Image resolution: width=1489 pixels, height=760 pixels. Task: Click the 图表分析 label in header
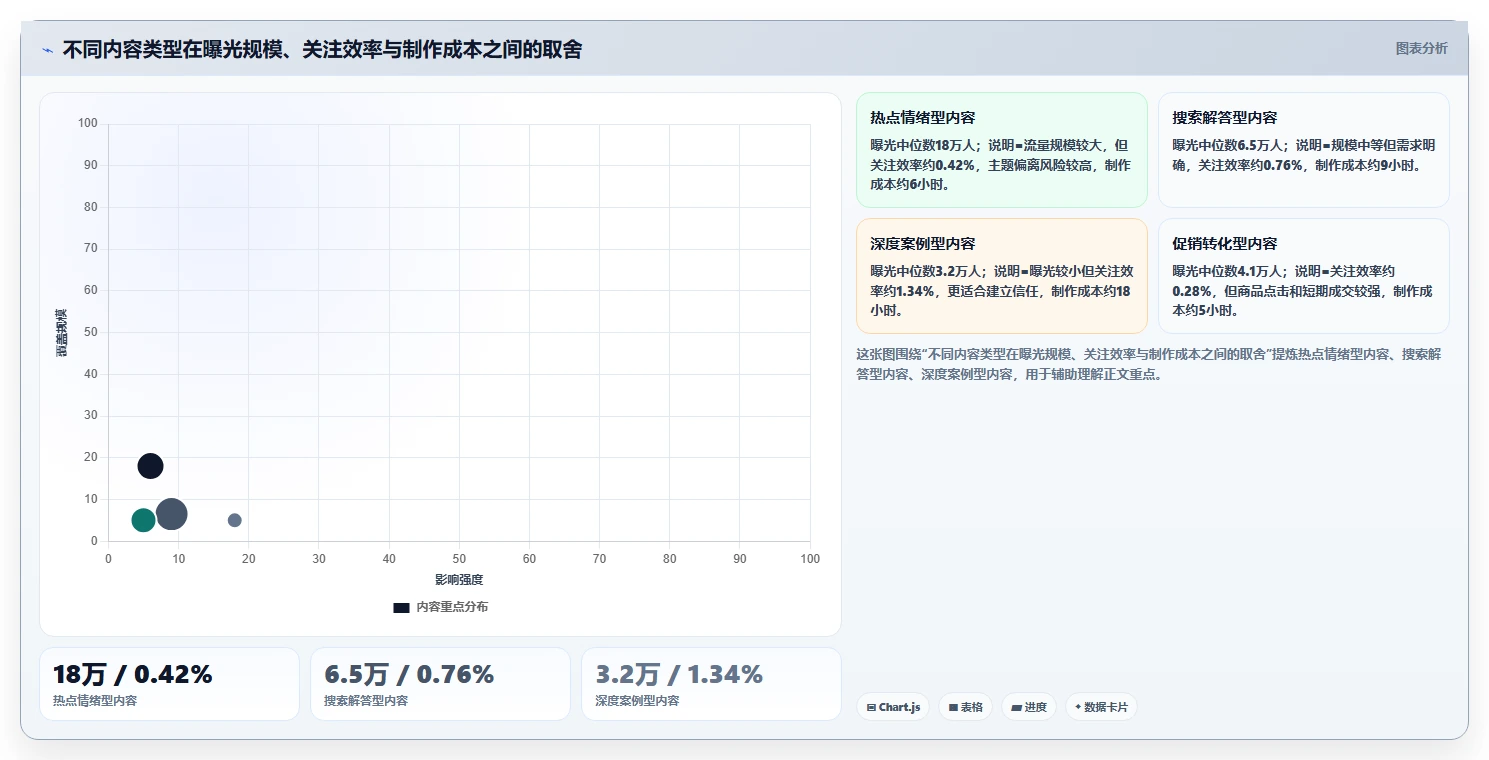coord(1421,48)
